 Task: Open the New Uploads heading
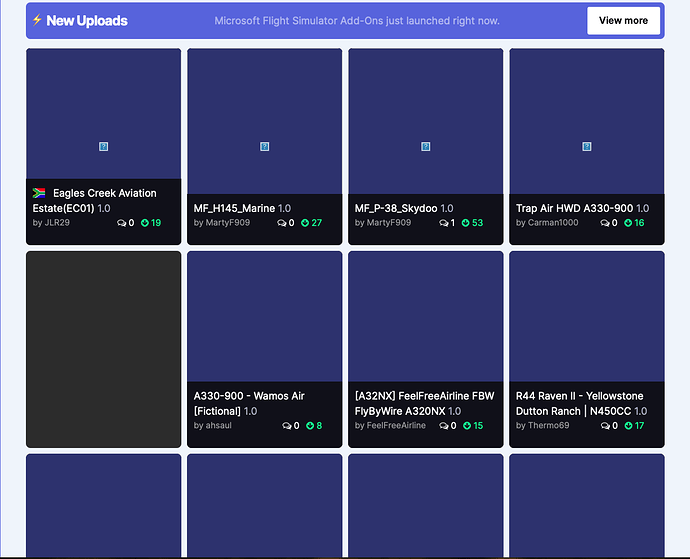87,21
